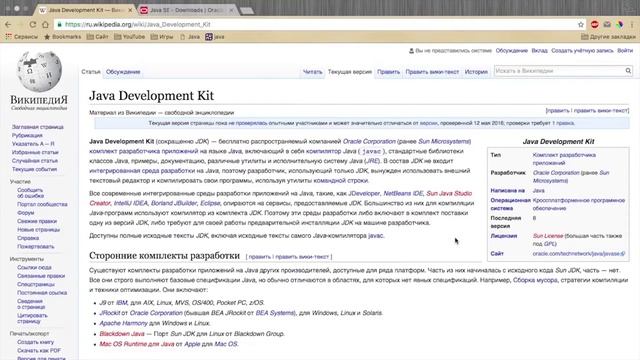Viewport: 640px width, 360px height.
Task: Open Постоянная ссылка in sidebar
Action: (x=42, y=293)
